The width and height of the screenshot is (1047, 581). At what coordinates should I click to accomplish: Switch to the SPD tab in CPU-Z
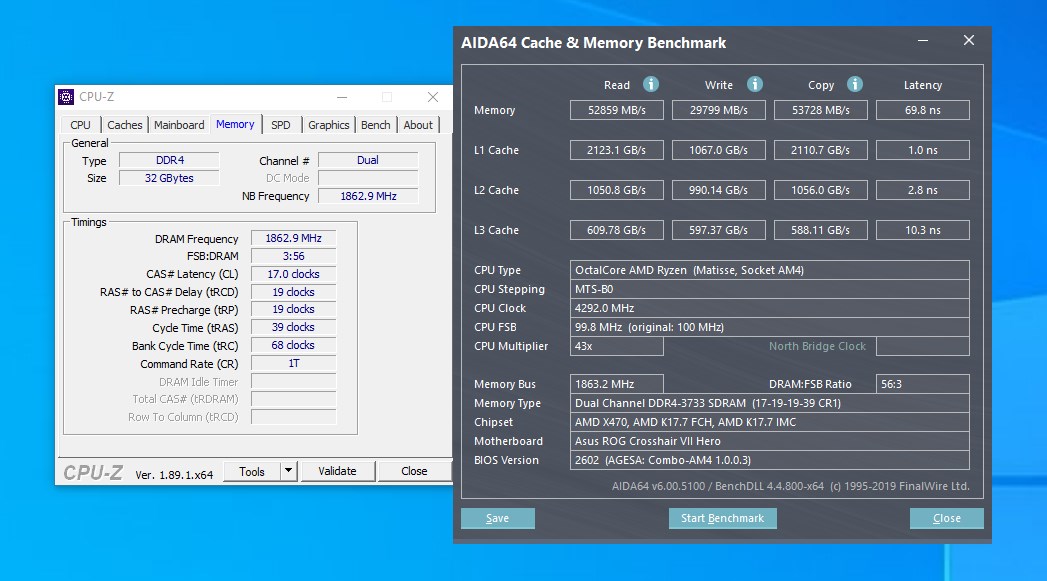point(280,125)
